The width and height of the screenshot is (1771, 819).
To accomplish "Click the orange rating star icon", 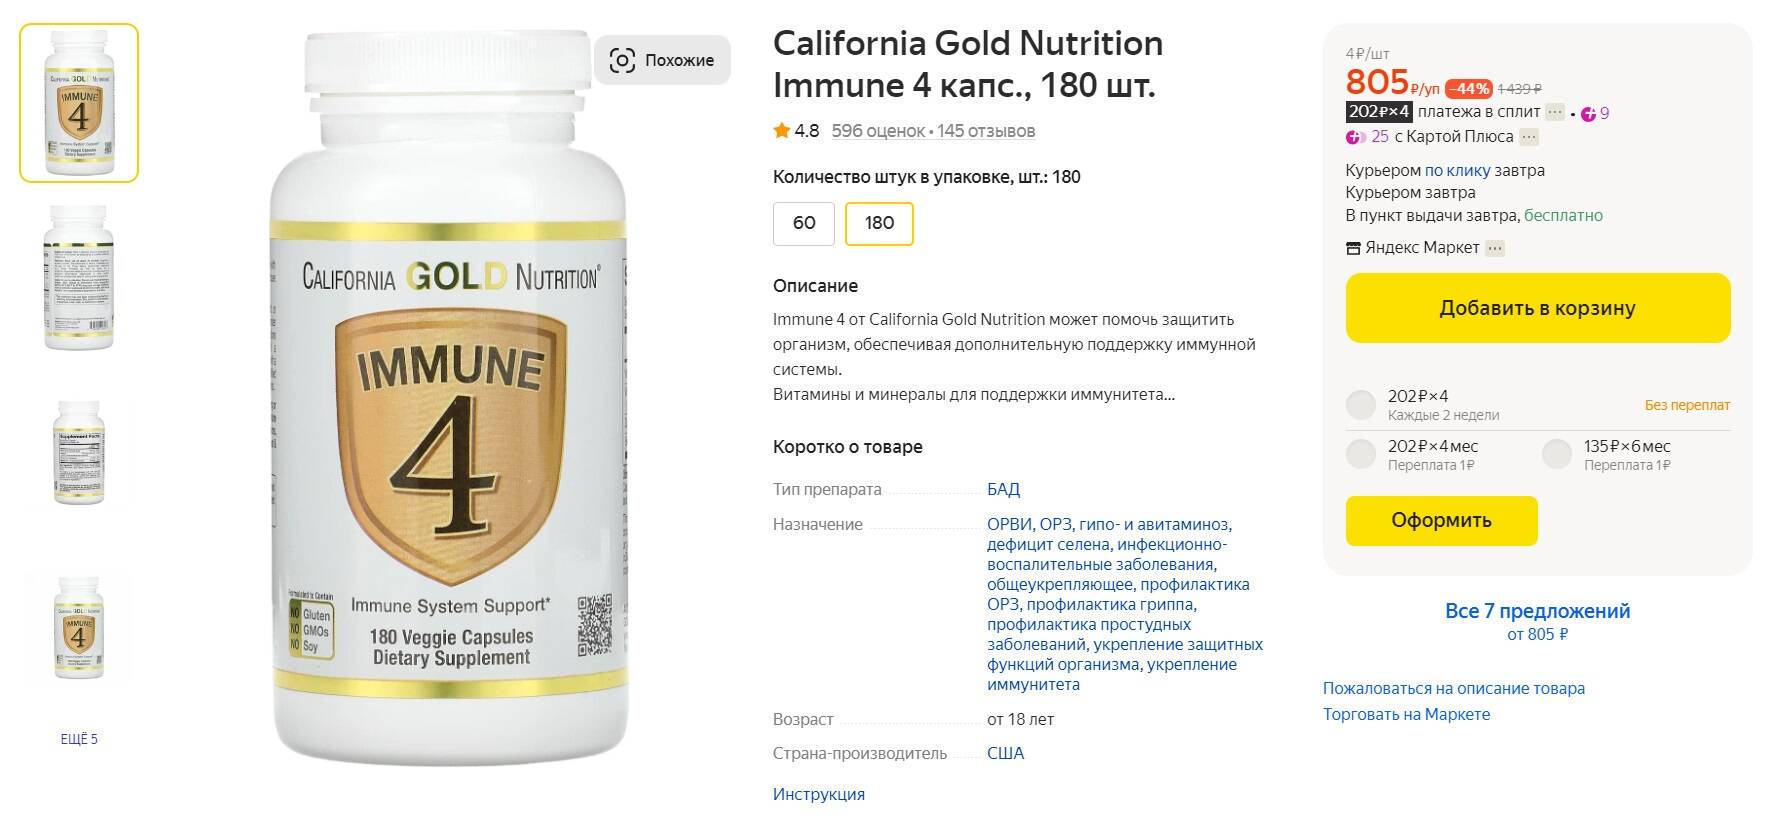I will (781, 131).
